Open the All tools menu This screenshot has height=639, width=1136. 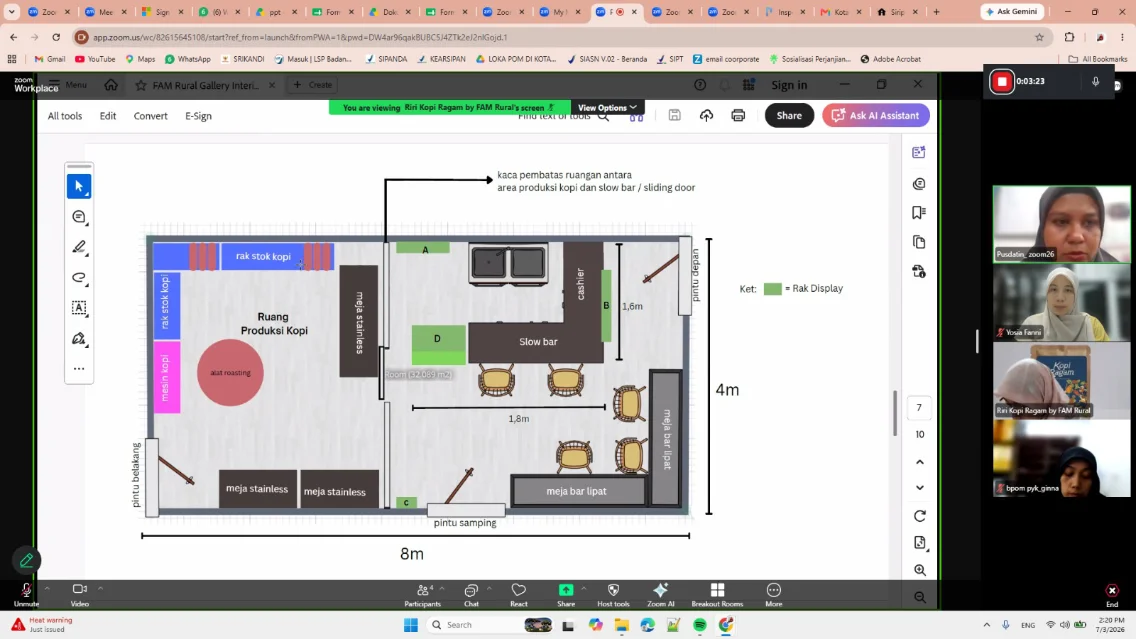pos(64,116)
